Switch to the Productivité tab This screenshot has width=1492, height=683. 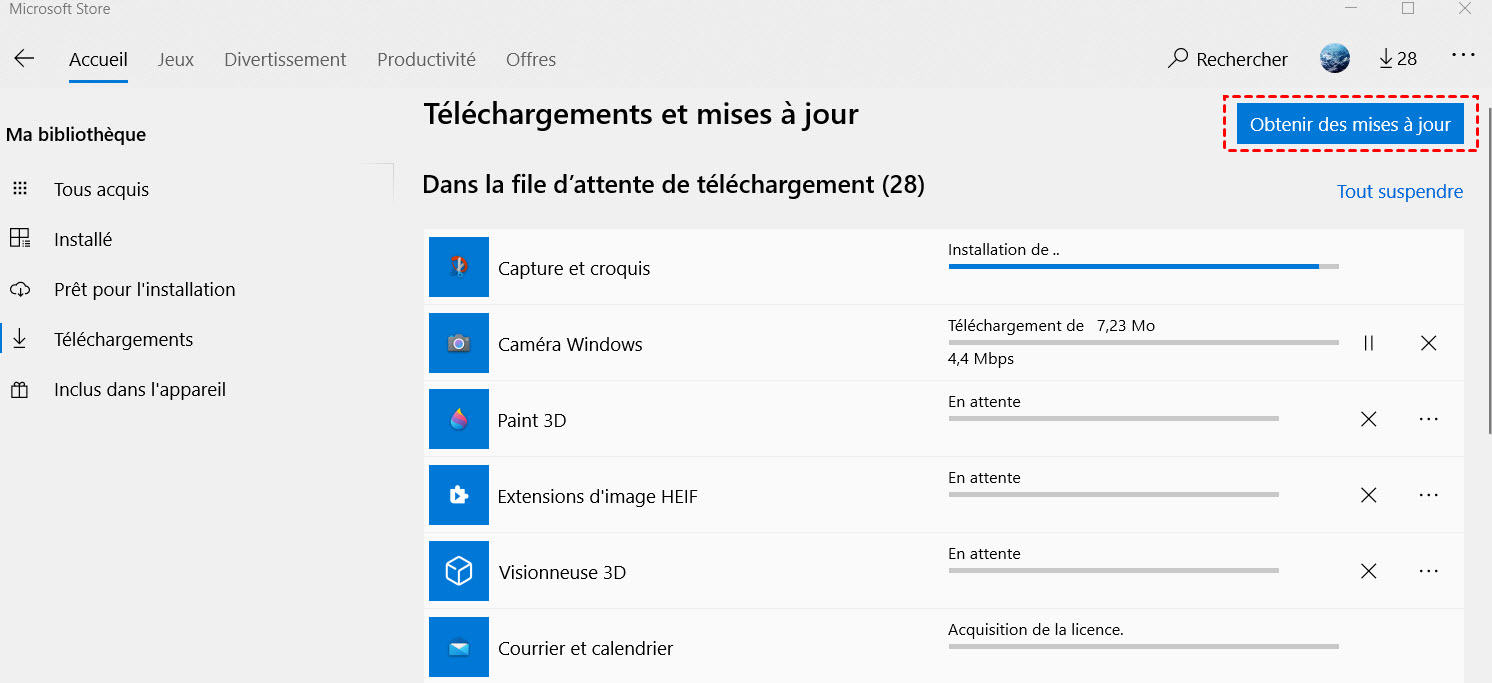[426, 60]
